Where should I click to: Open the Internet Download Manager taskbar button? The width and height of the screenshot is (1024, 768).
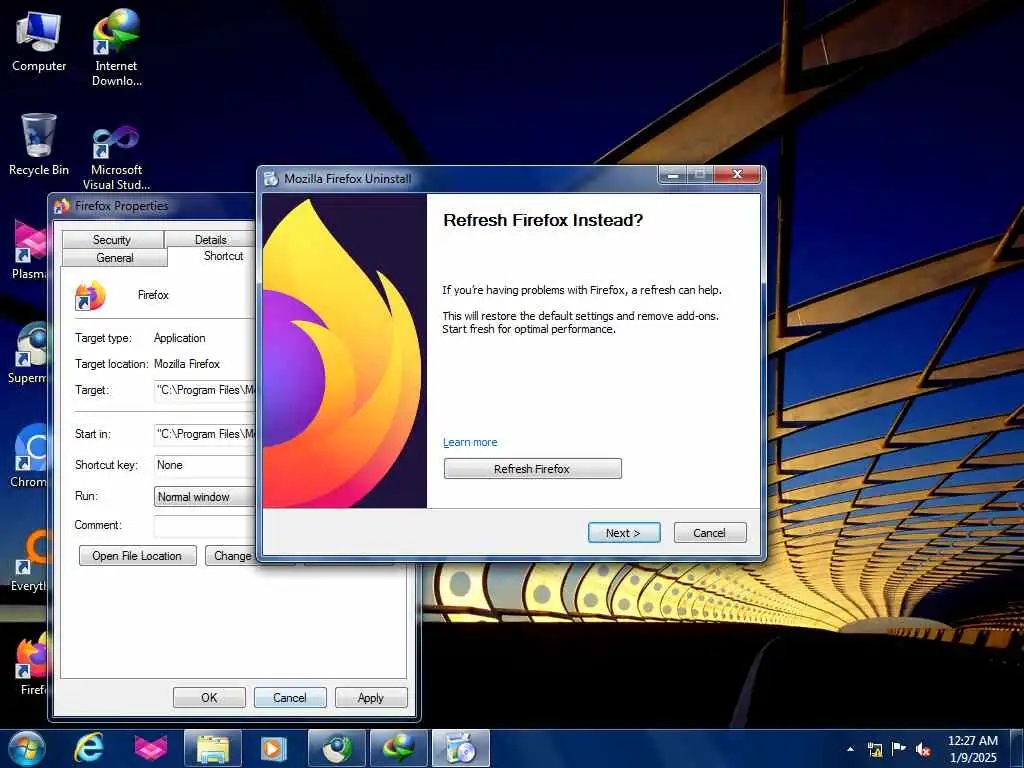[x=399, y=748]
